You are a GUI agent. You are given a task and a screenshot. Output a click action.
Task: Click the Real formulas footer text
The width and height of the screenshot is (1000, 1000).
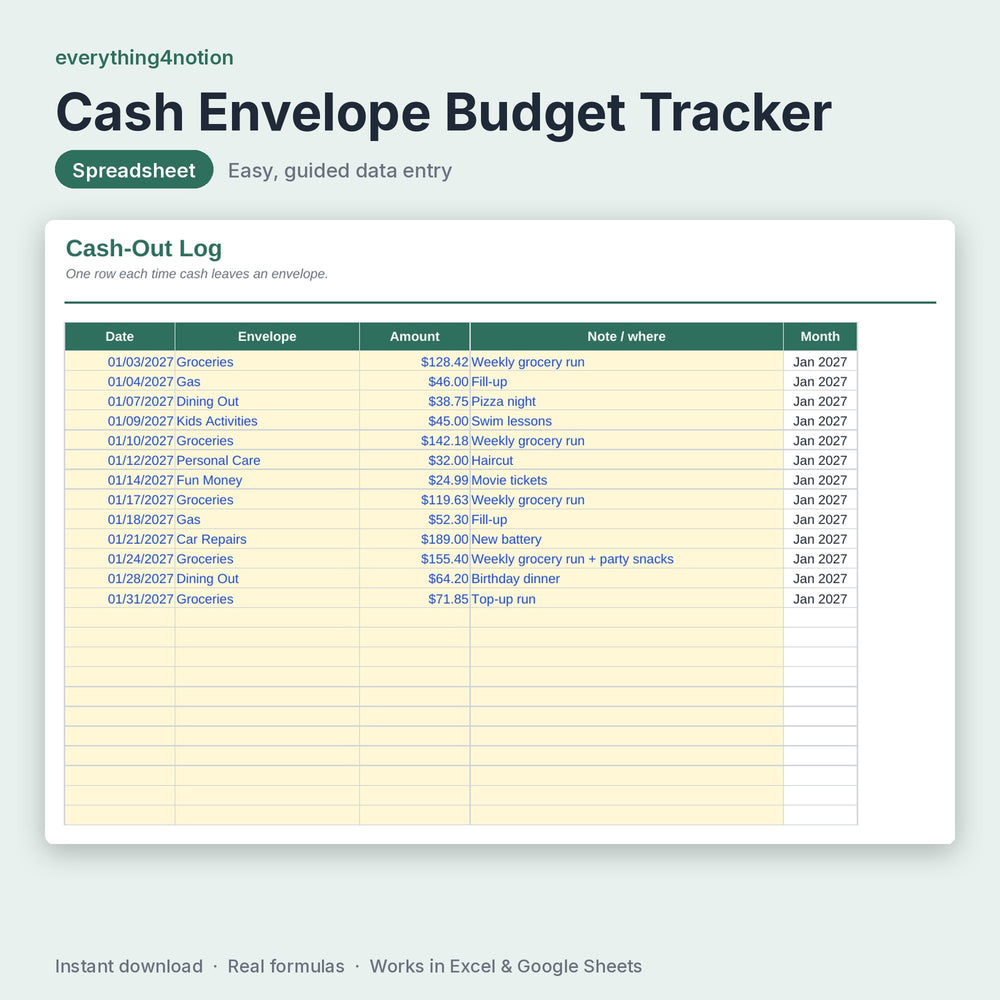[286, 966]
